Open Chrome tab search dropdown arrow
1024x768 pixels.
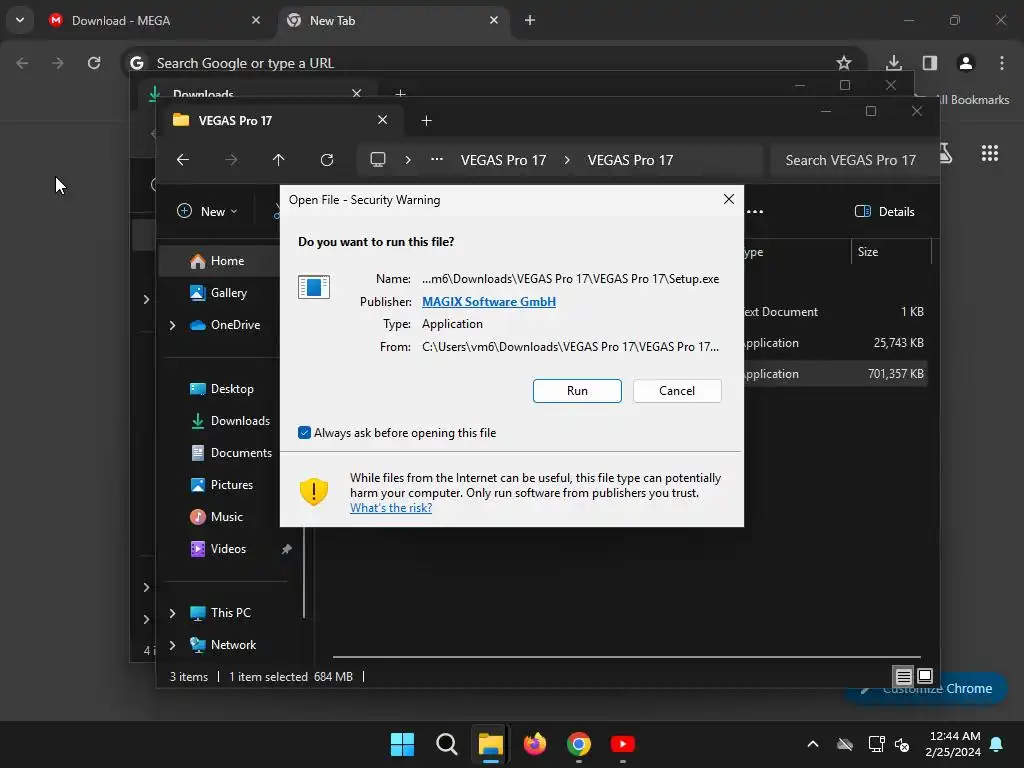coord(20,20)
